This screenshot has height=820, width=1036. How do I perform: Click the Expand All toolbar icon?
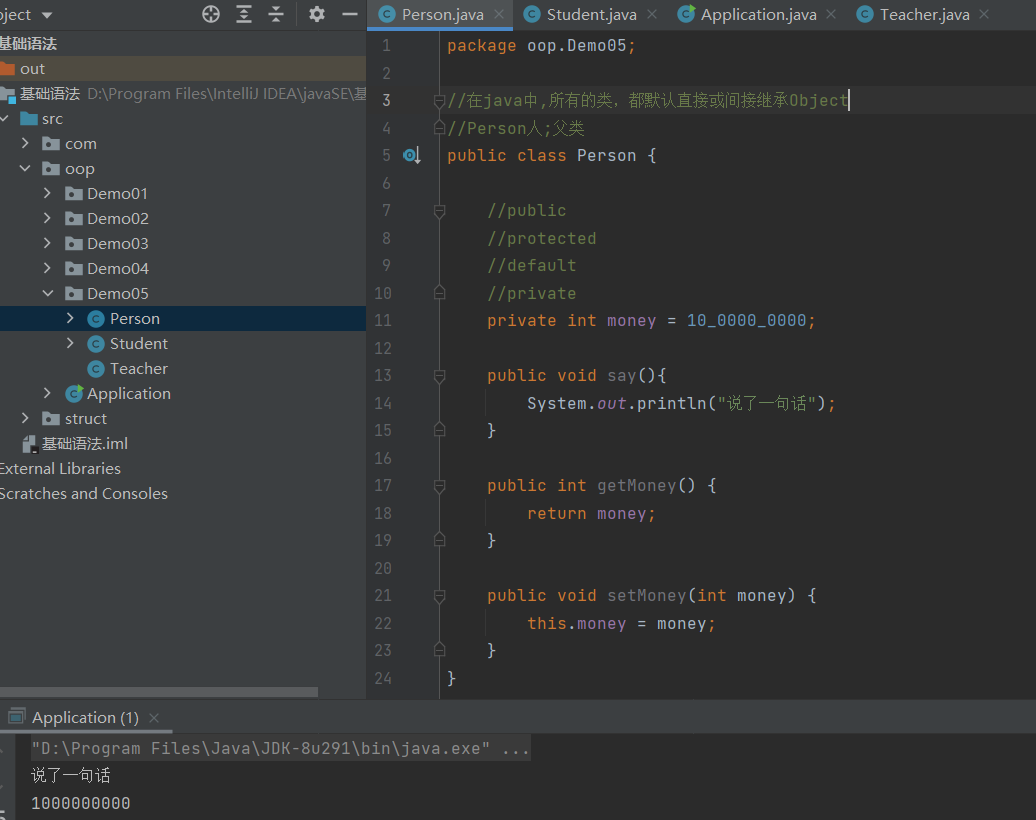[x=244, y=14]
